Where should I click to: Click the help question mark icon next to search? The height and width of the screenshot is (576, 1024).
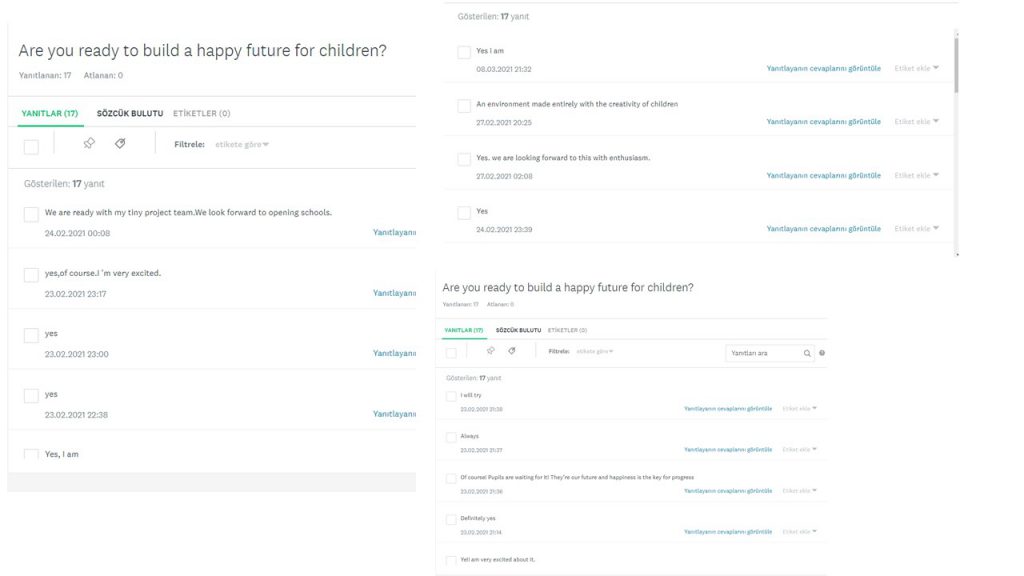tap(822, 353)
